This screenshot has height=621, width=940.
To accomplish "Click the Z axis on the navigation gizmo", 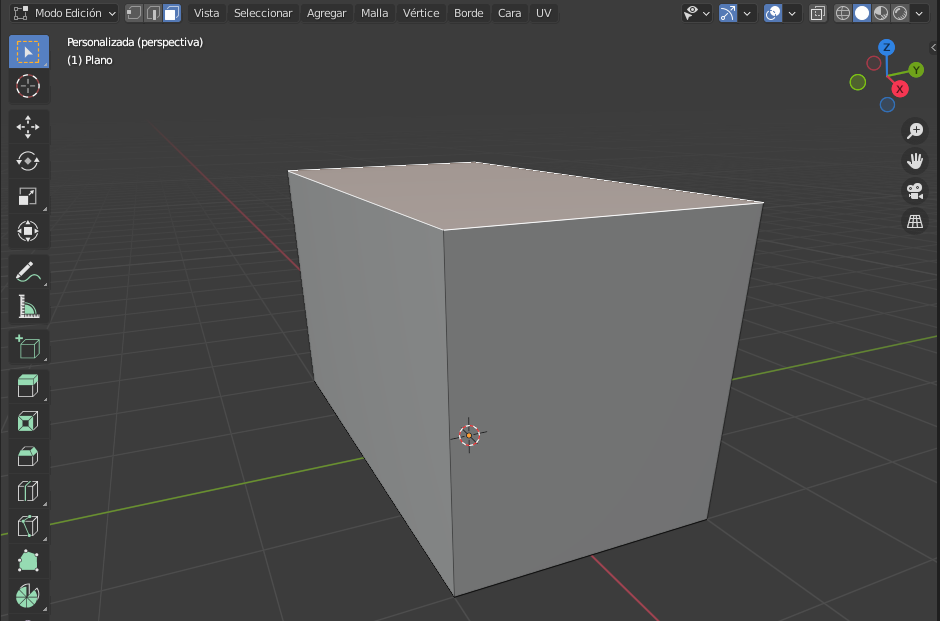I will pos(885,46).
